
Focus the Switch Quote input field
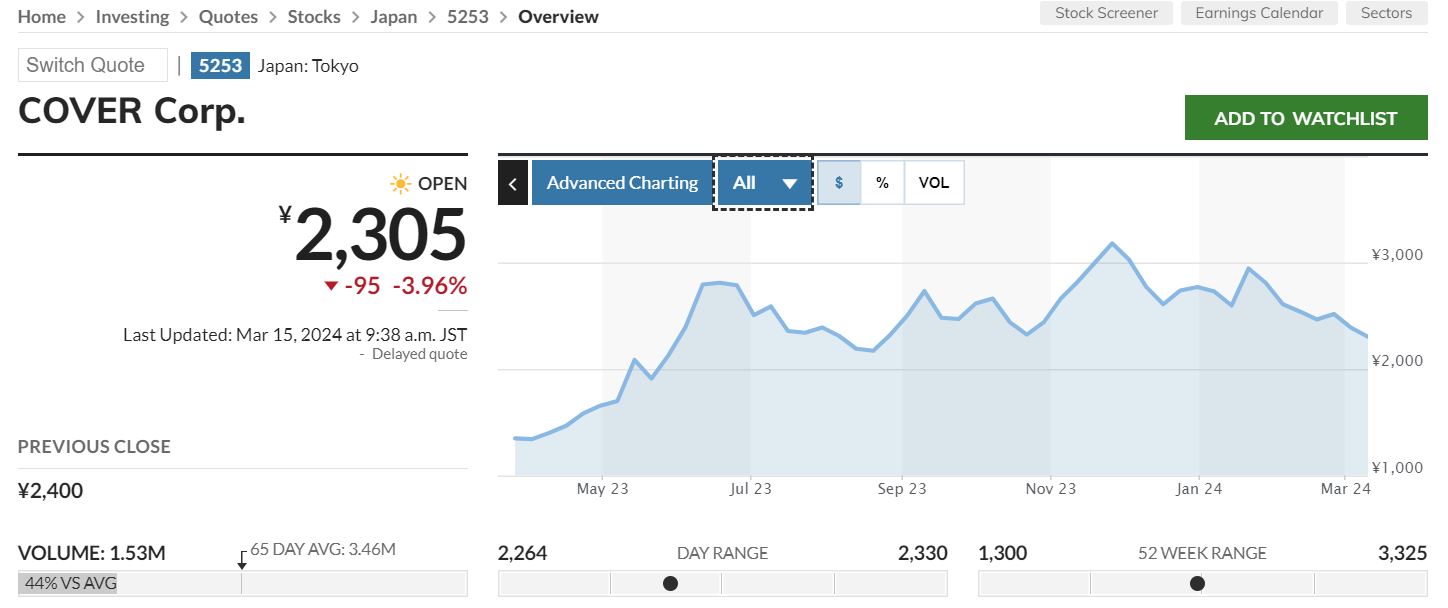[93, 65]
